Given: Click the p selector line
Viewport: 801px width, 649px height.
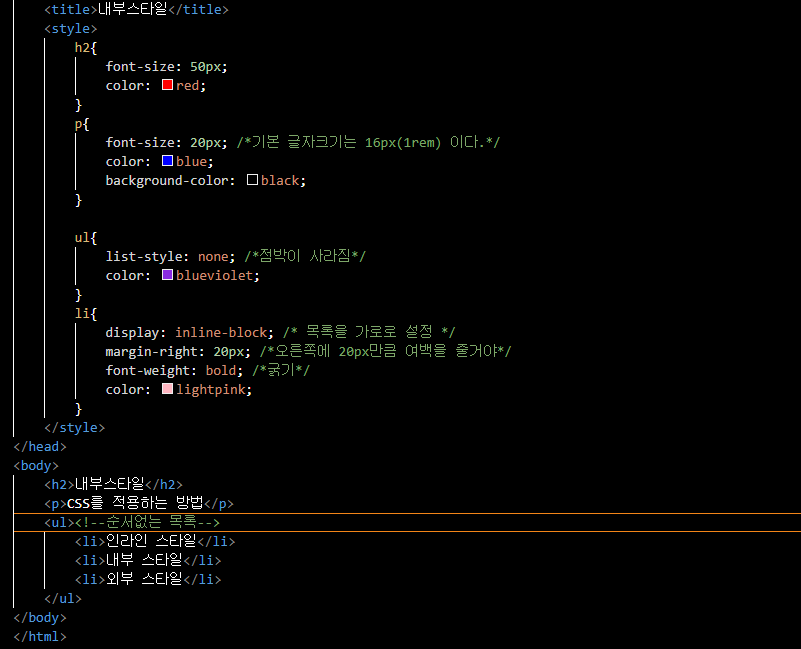Looking at the screenshot, I should click(x=82, y=124).
